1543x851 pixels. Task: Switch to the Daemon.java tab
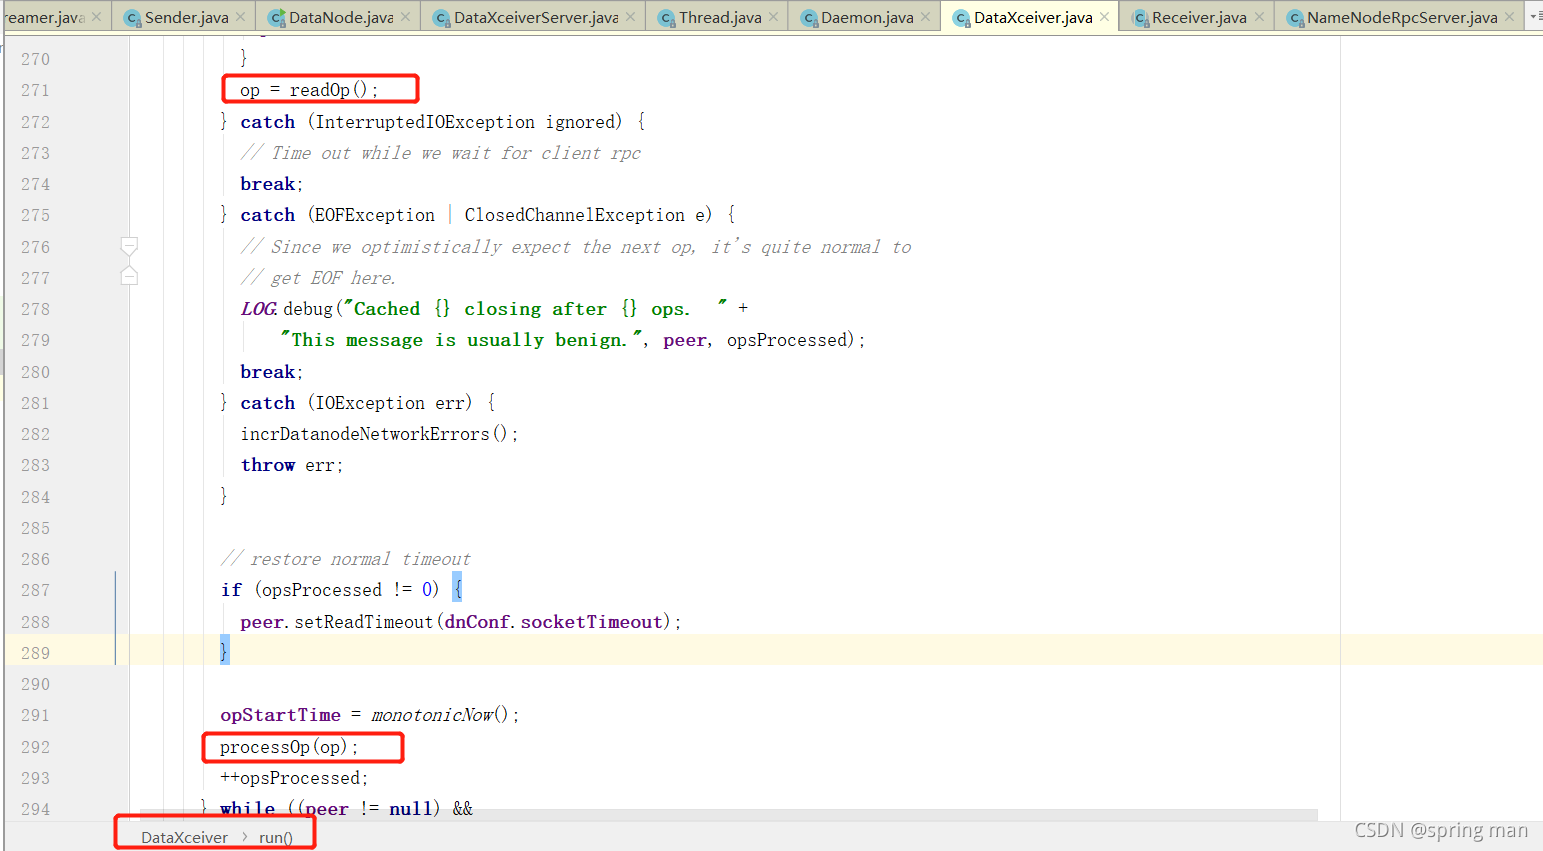coord(867,17)
